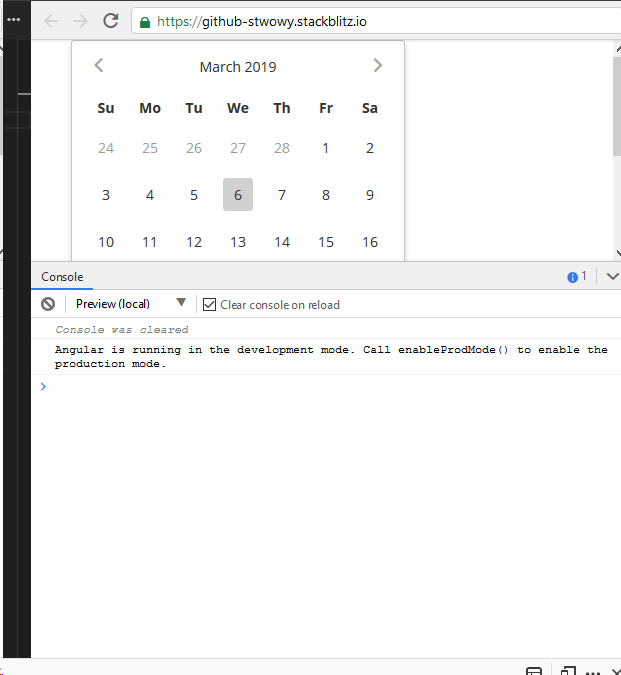Click the green secure lock icon
Image resolution: width=621 pixels, height=675 pixels.
[145, 22]
